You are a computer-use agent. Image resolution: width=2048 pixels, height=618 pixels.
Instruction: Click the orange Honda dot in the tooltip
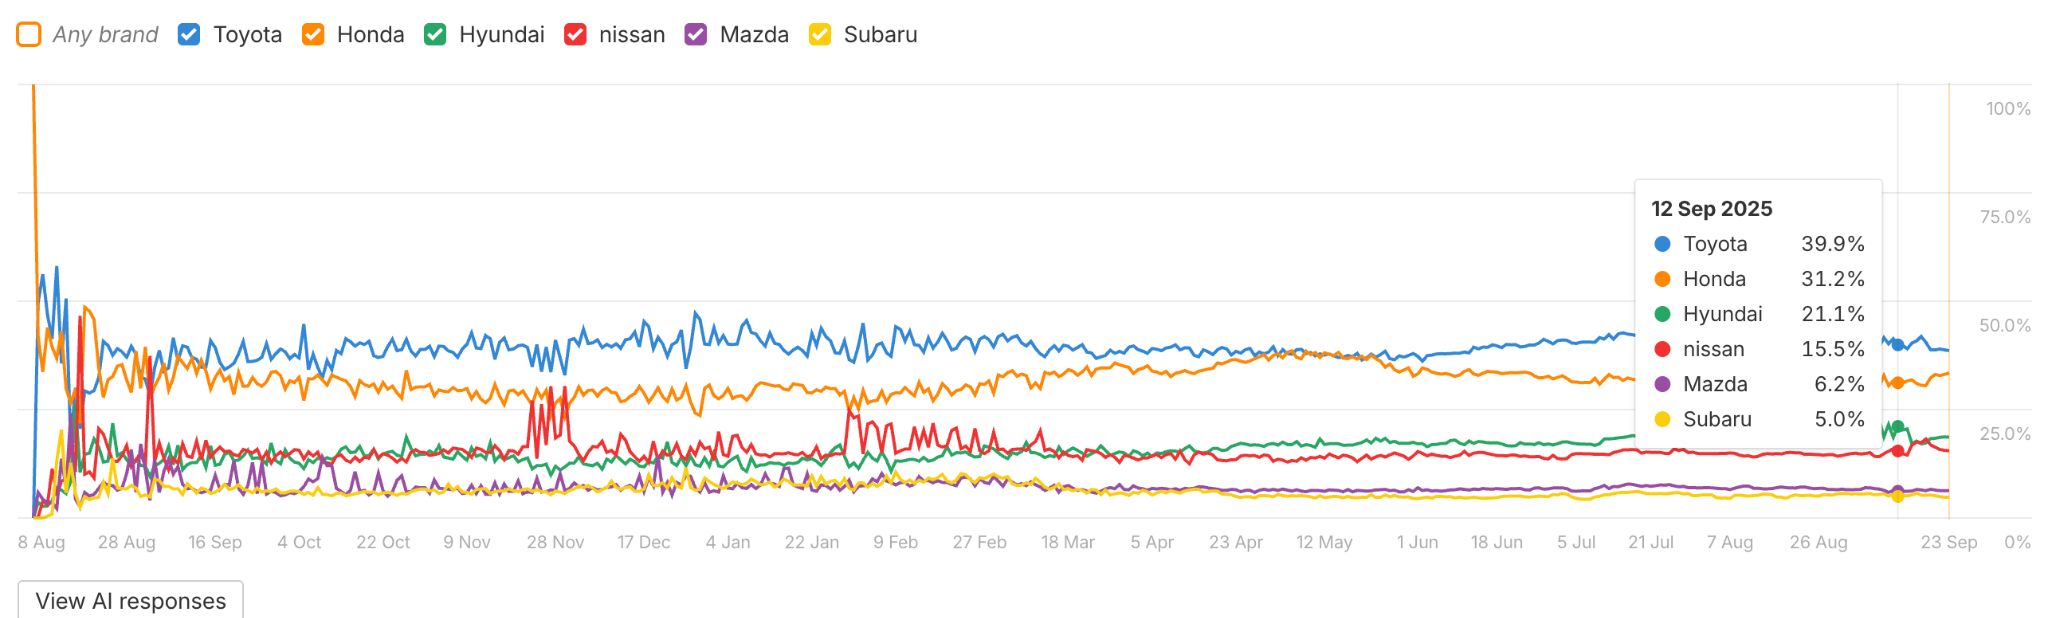(x=1660, y=279)
